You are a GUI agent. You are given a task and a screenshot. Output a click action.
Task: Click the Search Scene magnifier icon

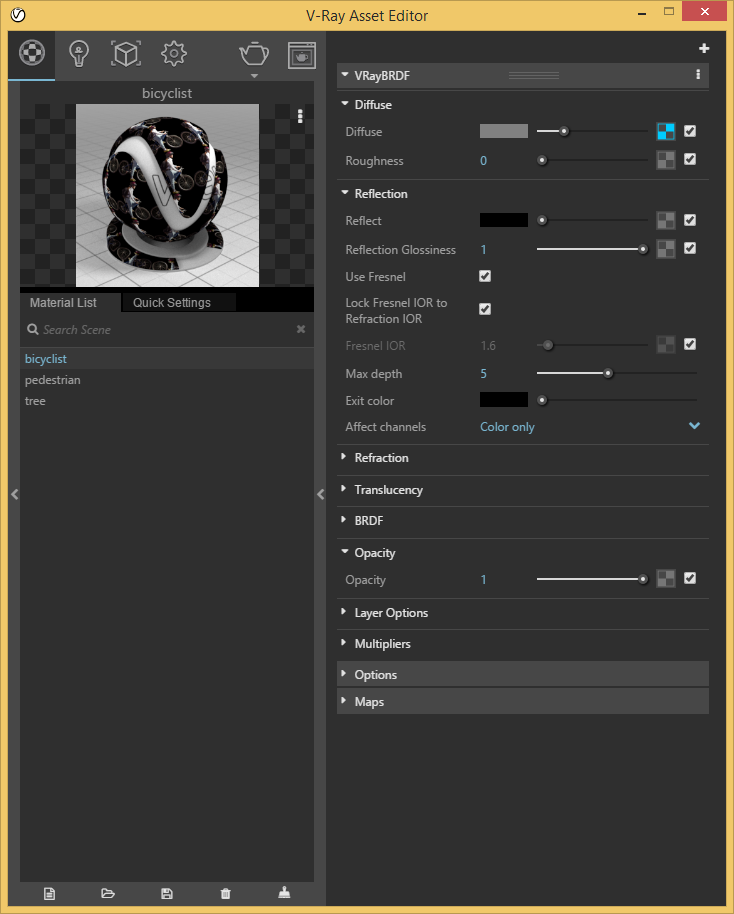pyautogui.click(x=33, y=329)
